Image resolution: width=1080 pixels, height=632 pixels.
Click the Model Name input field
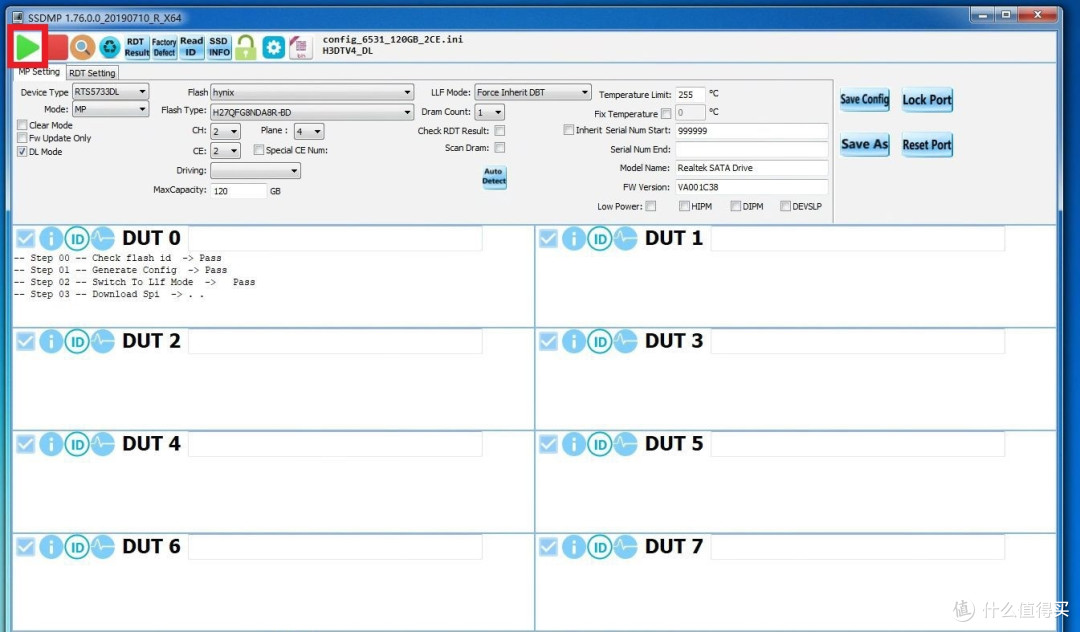point(751,168)
